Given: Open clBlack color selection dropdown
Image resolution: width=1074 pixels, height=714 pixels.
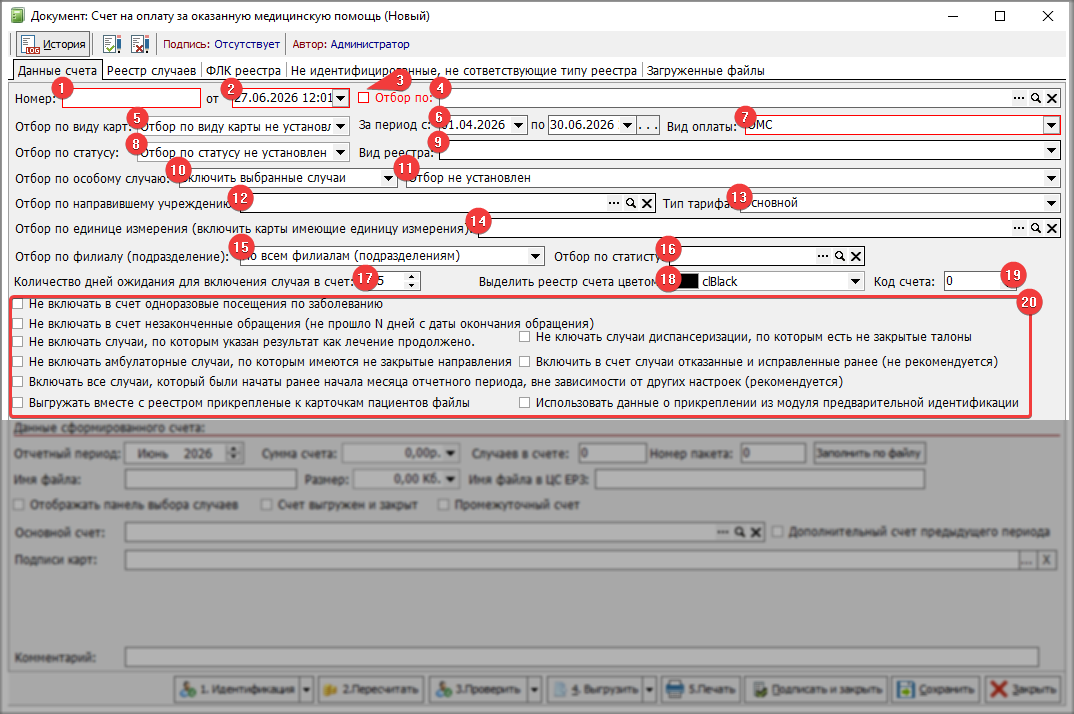Looking at the screenshot, I should [x=855, y=281].
